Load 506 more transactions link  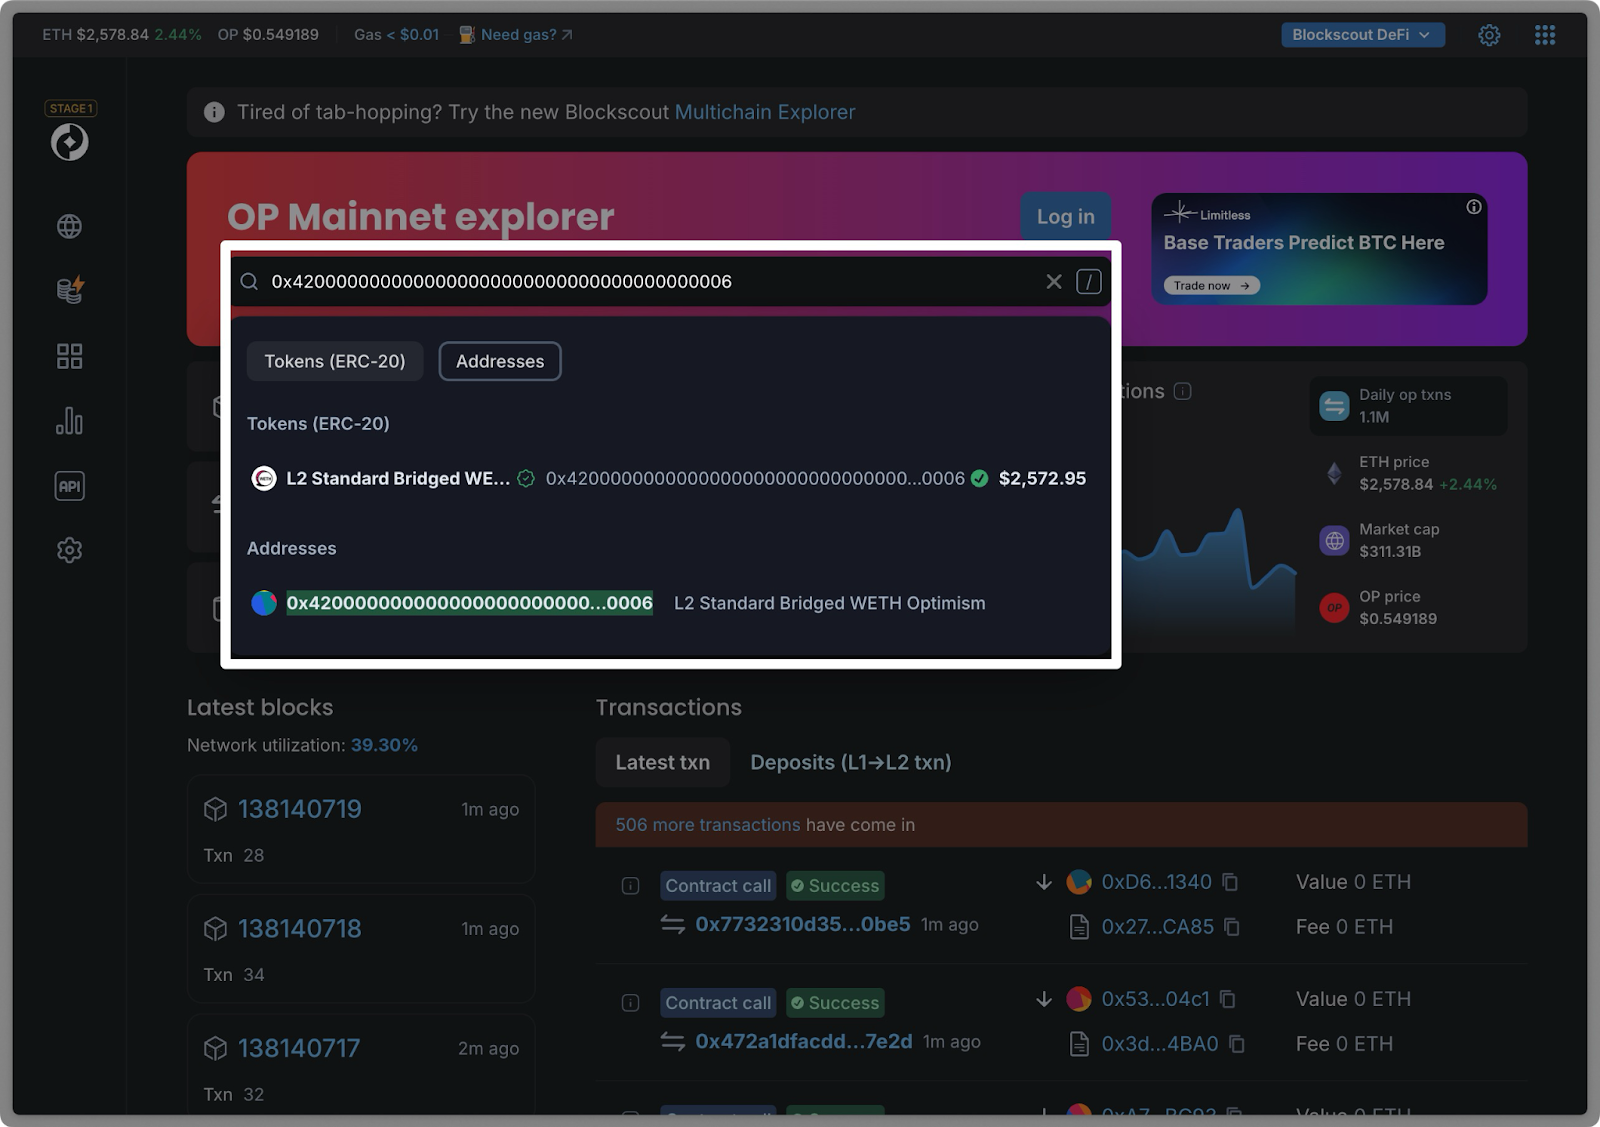point(708,825)
